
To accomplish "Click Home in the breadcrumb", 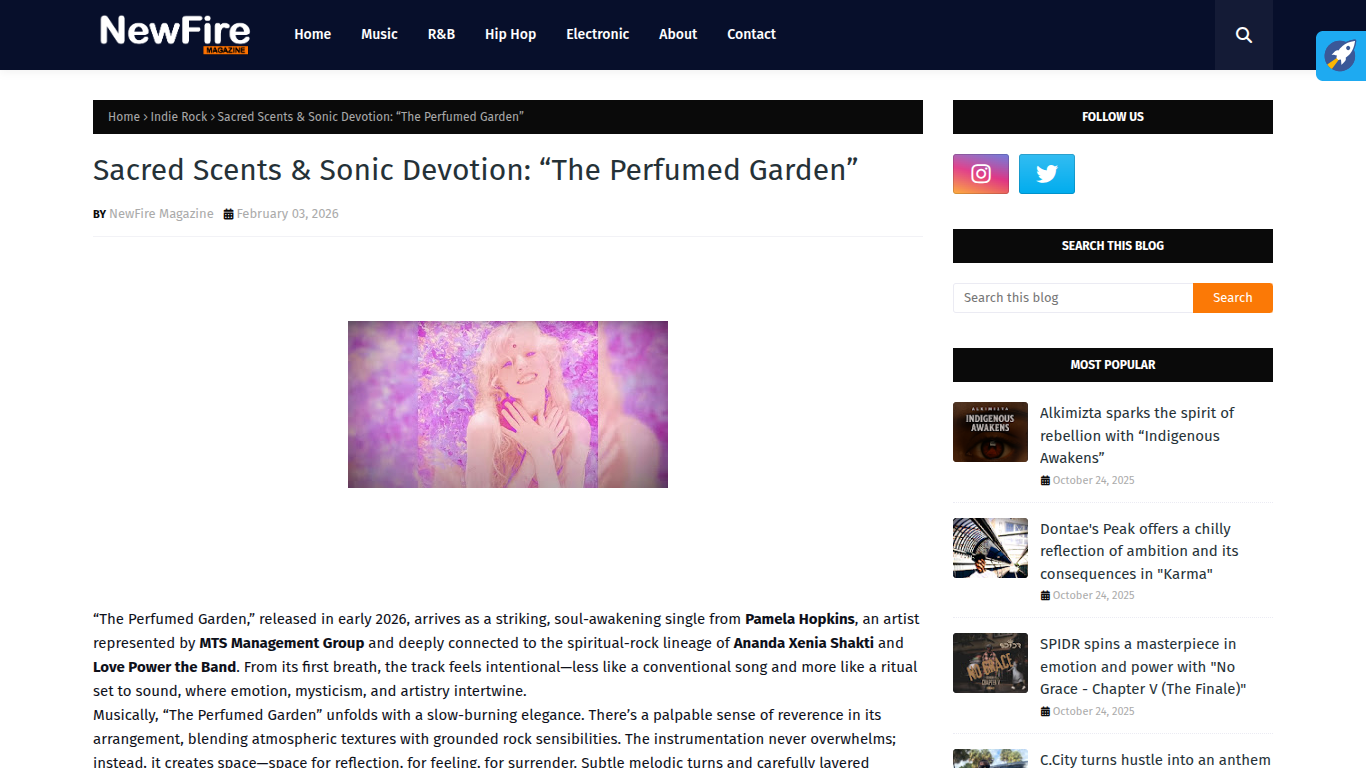I will (x=124, y=117).
